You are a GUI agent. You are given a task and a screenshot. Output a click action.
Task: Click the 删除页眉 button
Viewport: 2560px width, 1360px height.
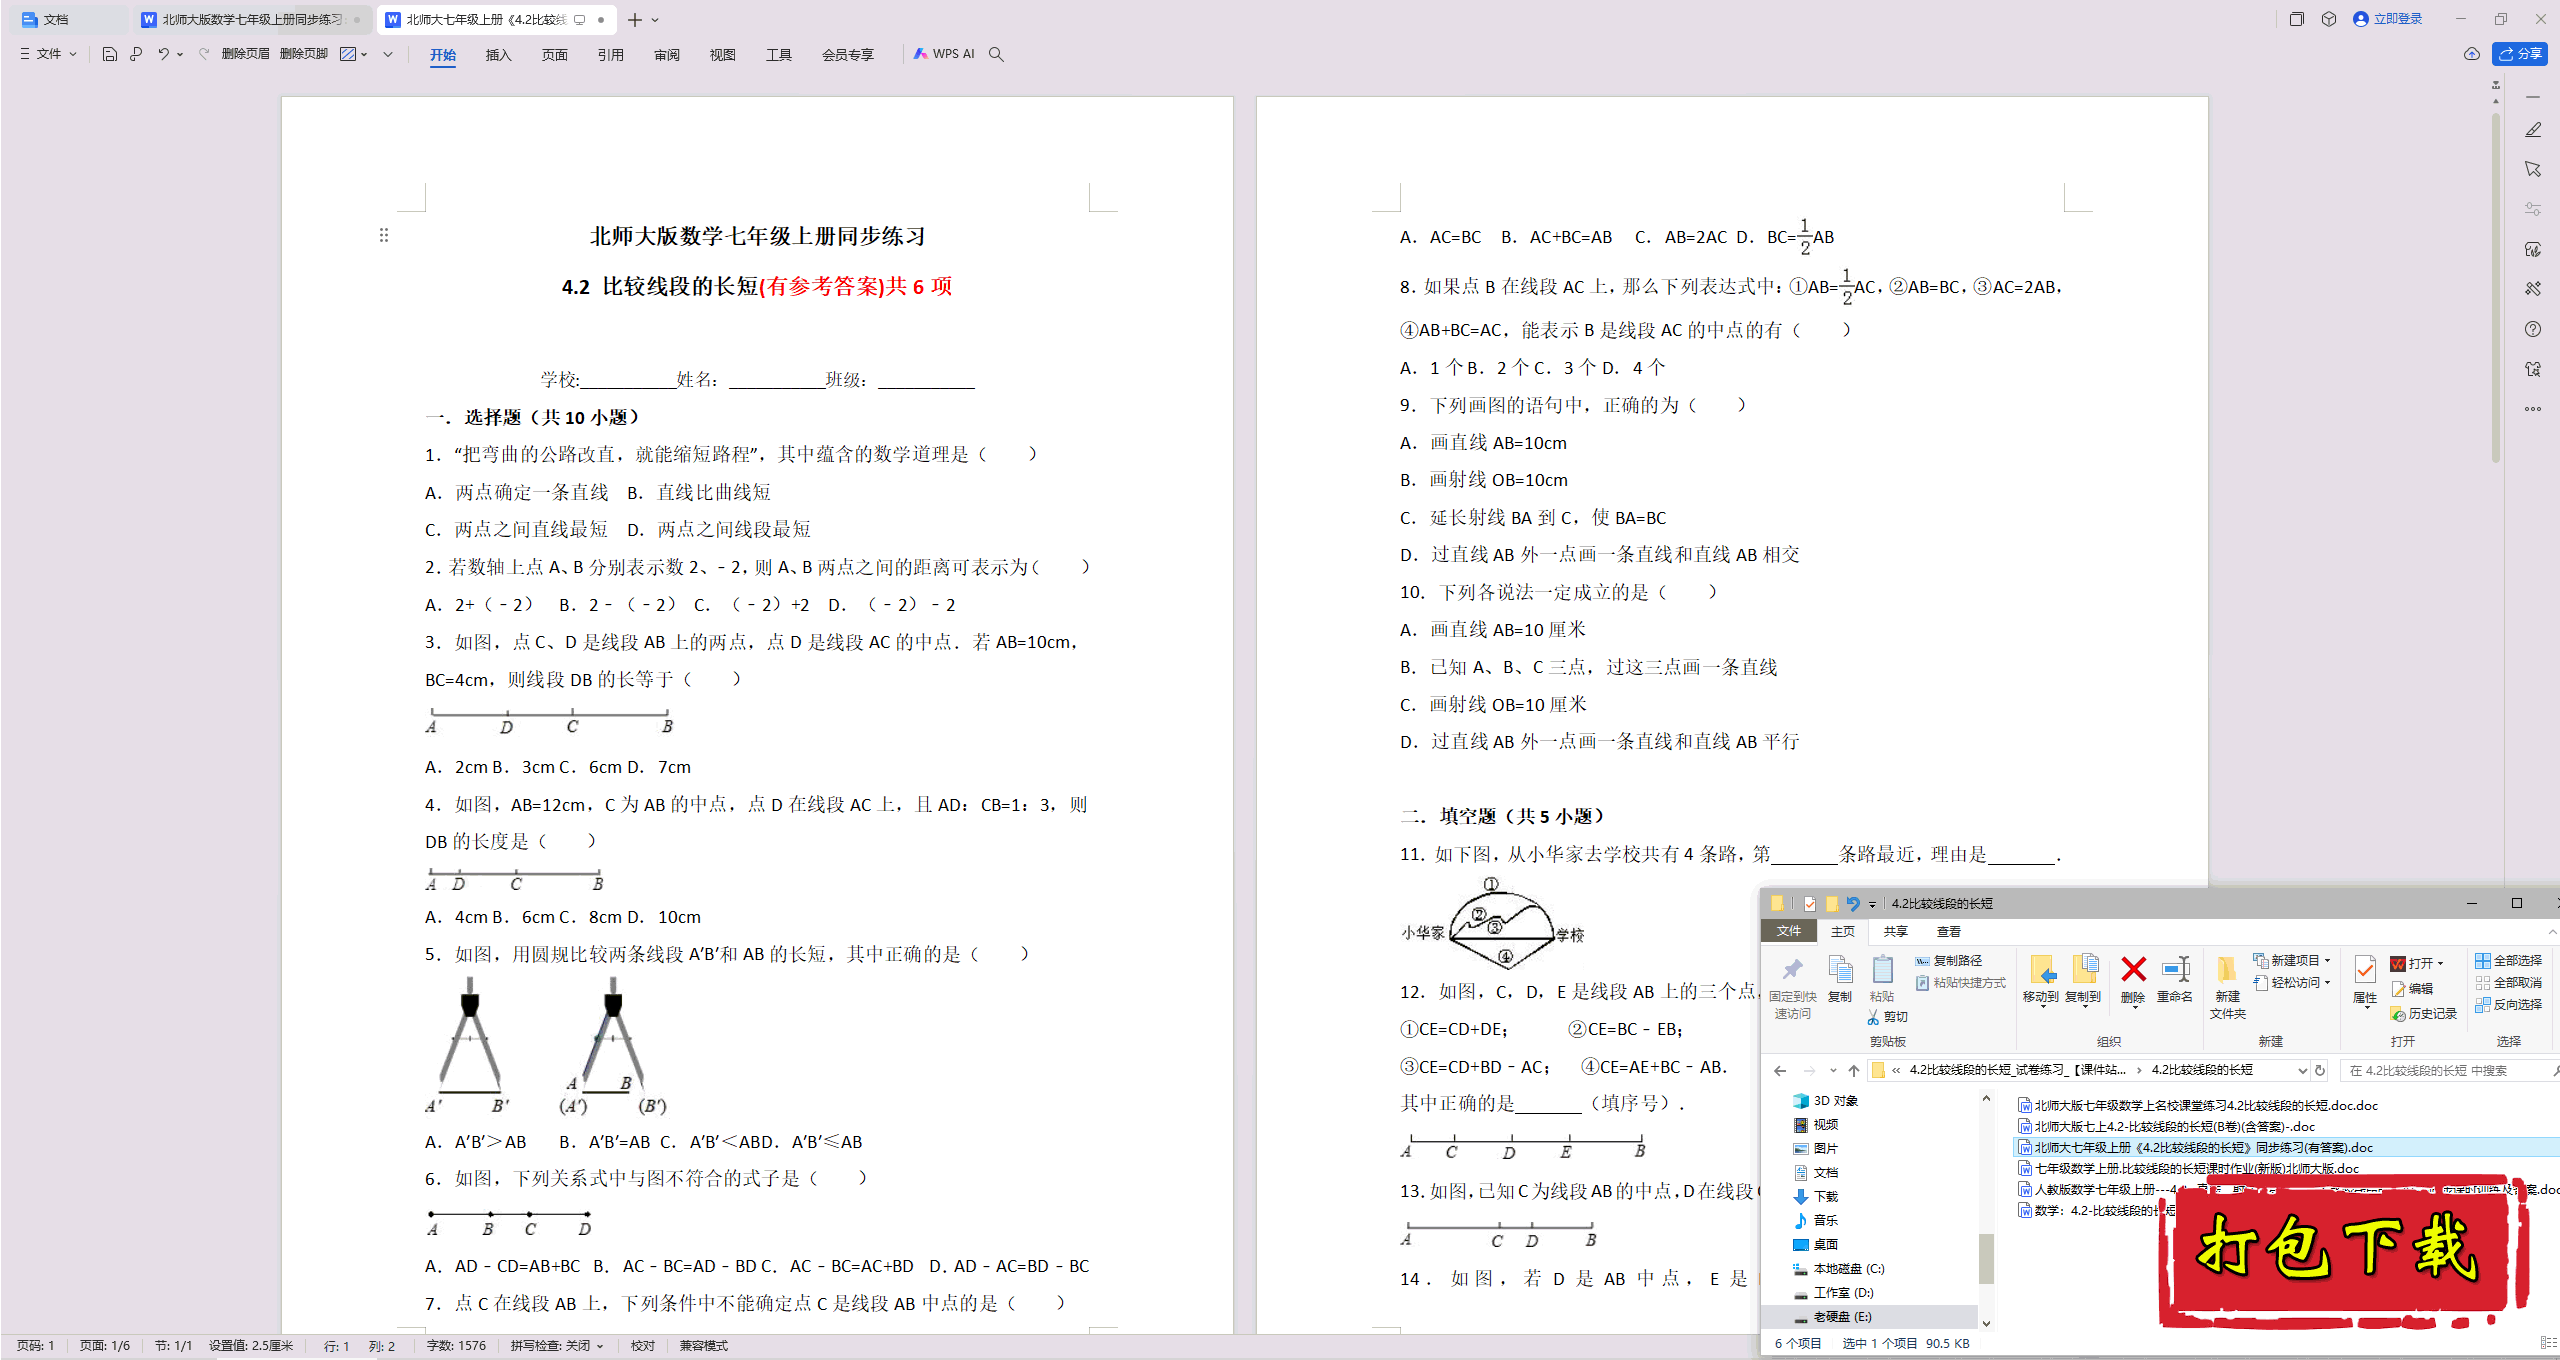(x=246, y=54)
